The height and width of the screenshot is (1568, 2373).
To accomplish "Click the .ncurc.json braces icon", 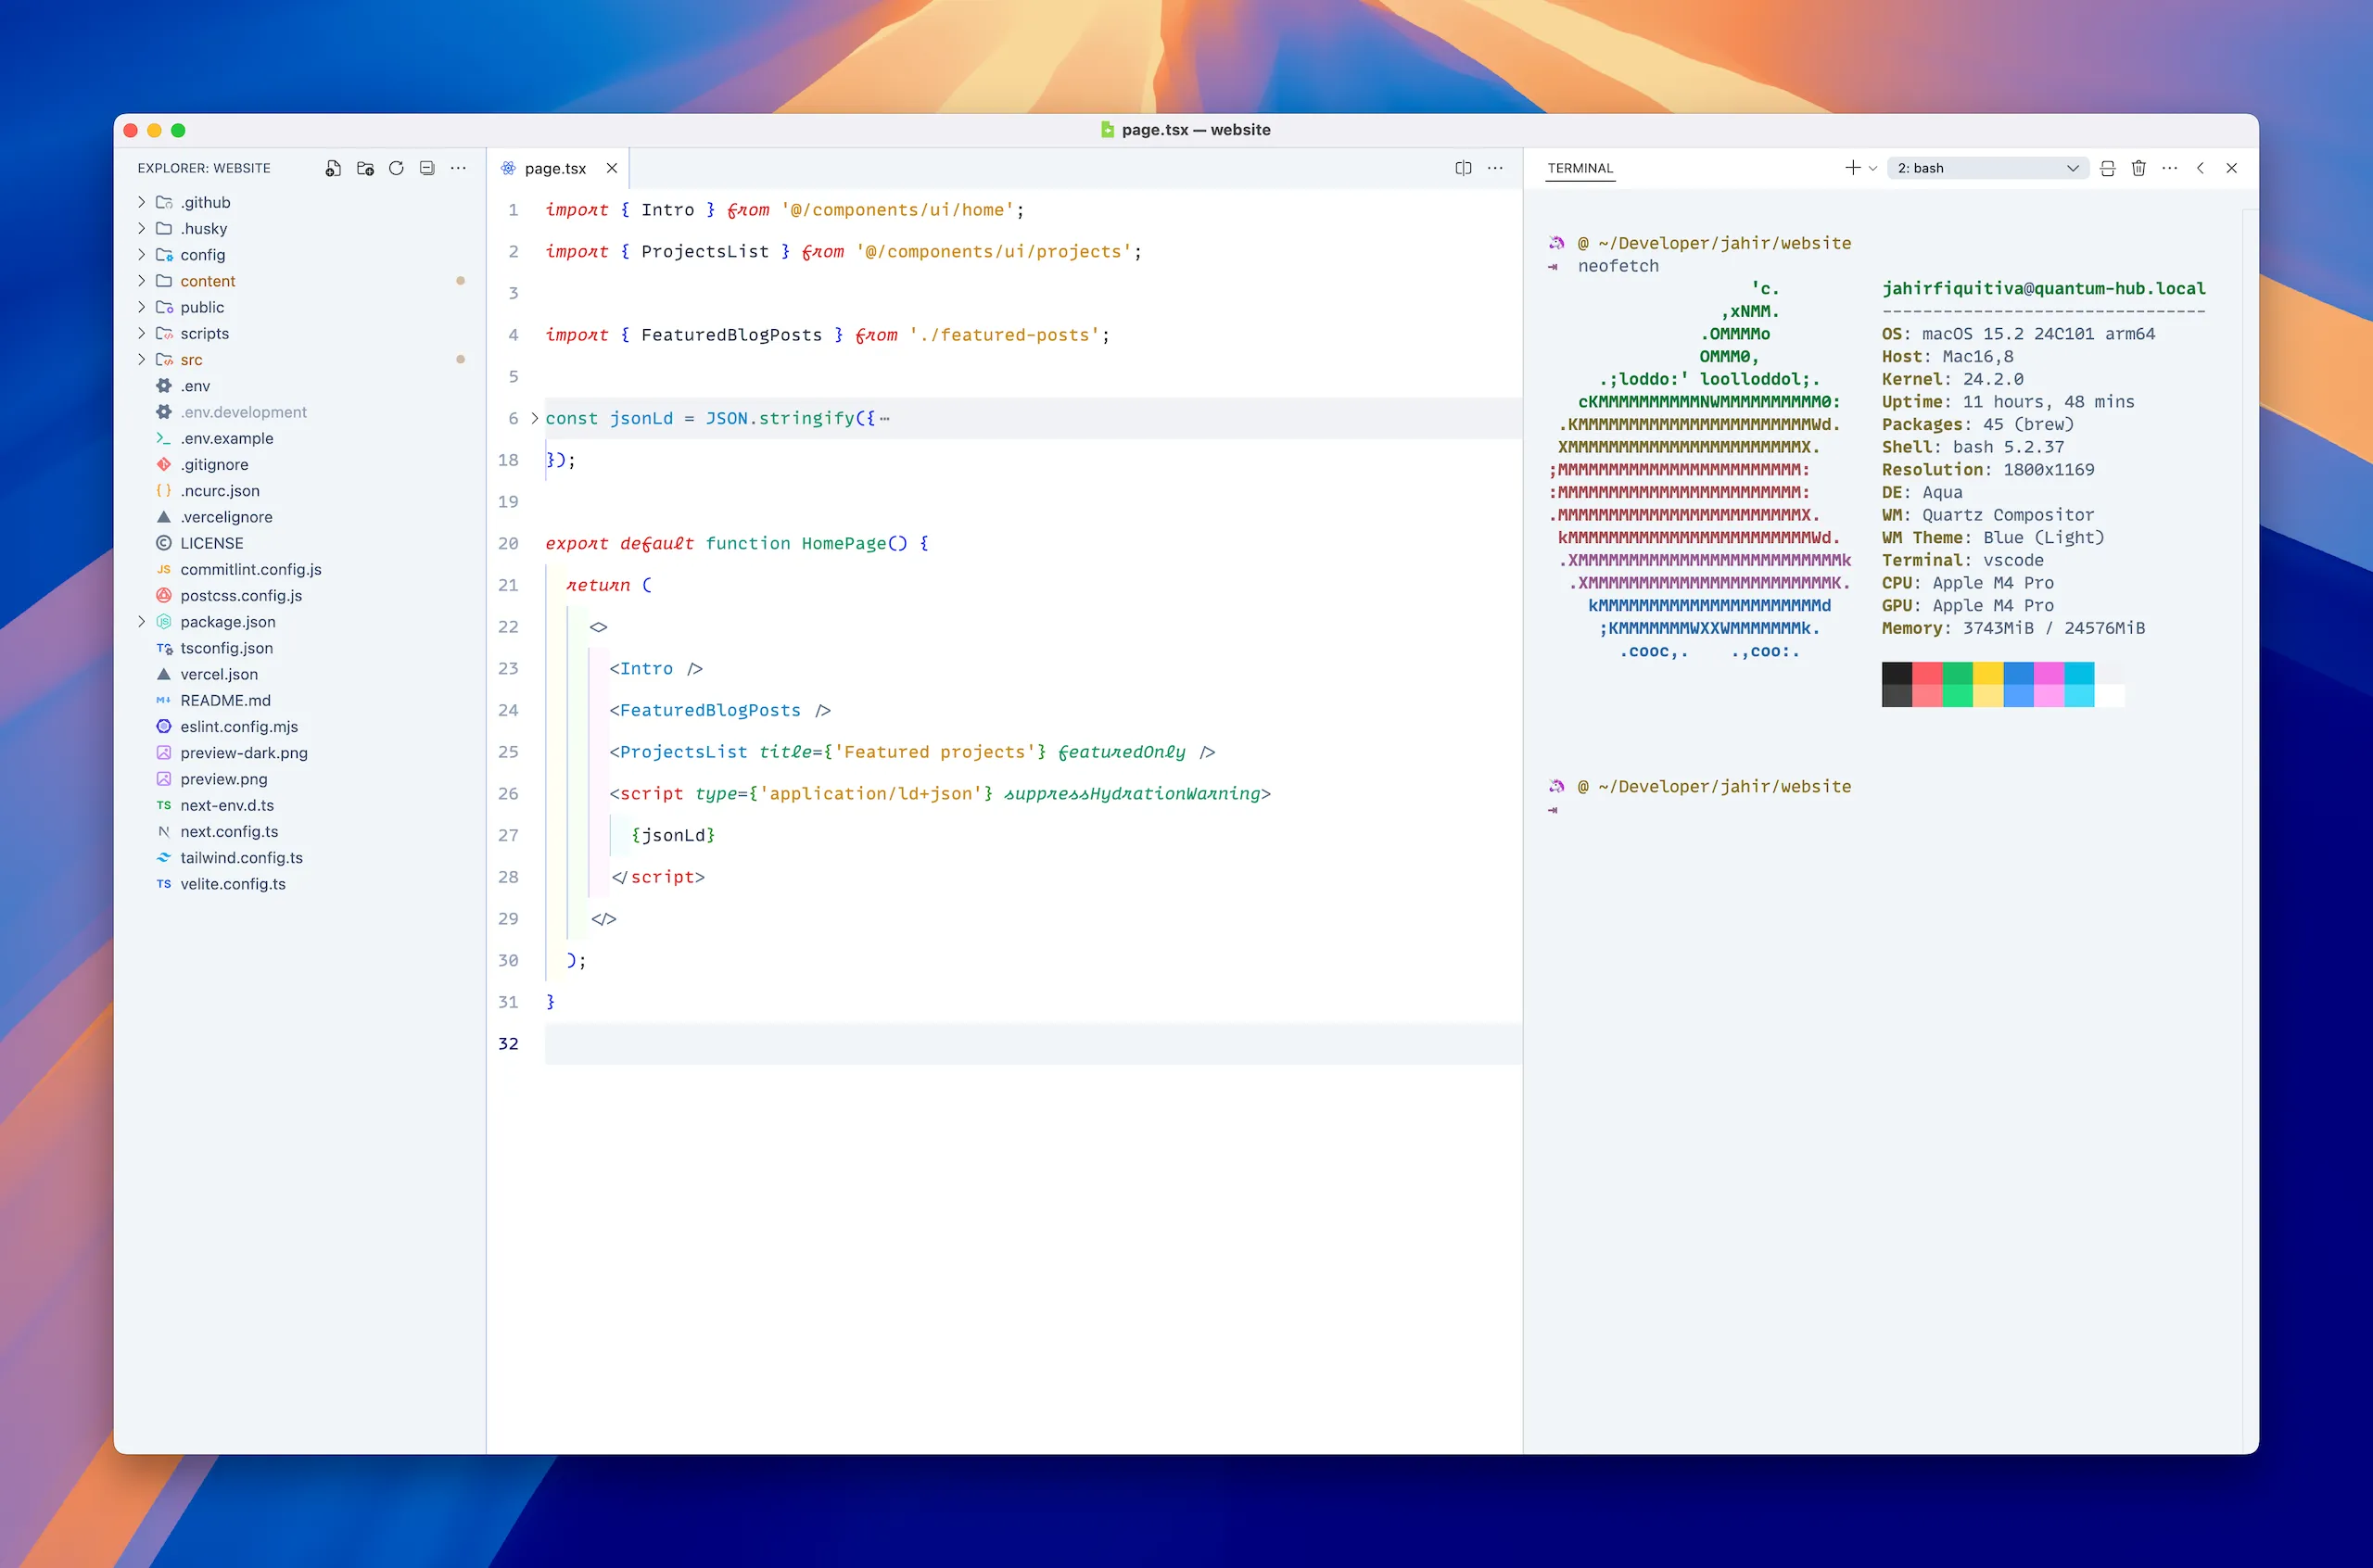I will [x=164, y=490].
